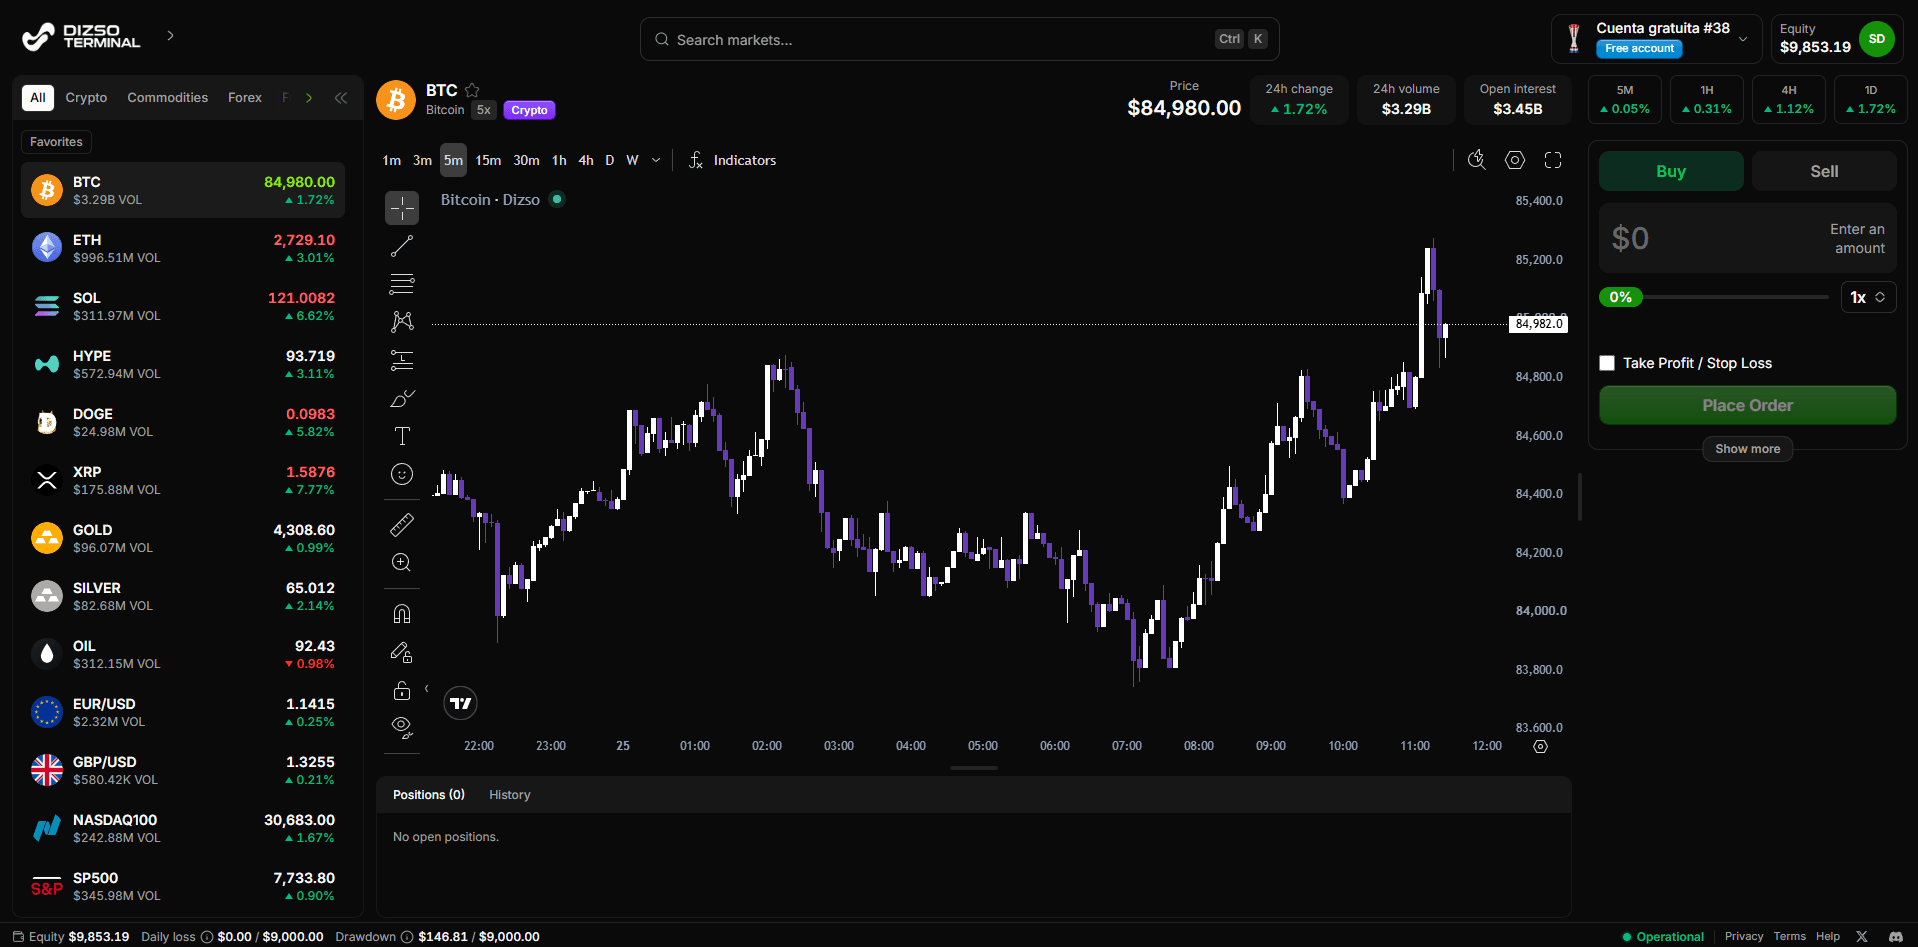This screenshot has width=1918, height=947.
Task: Click the Buy button
Action: [1671, 171]
